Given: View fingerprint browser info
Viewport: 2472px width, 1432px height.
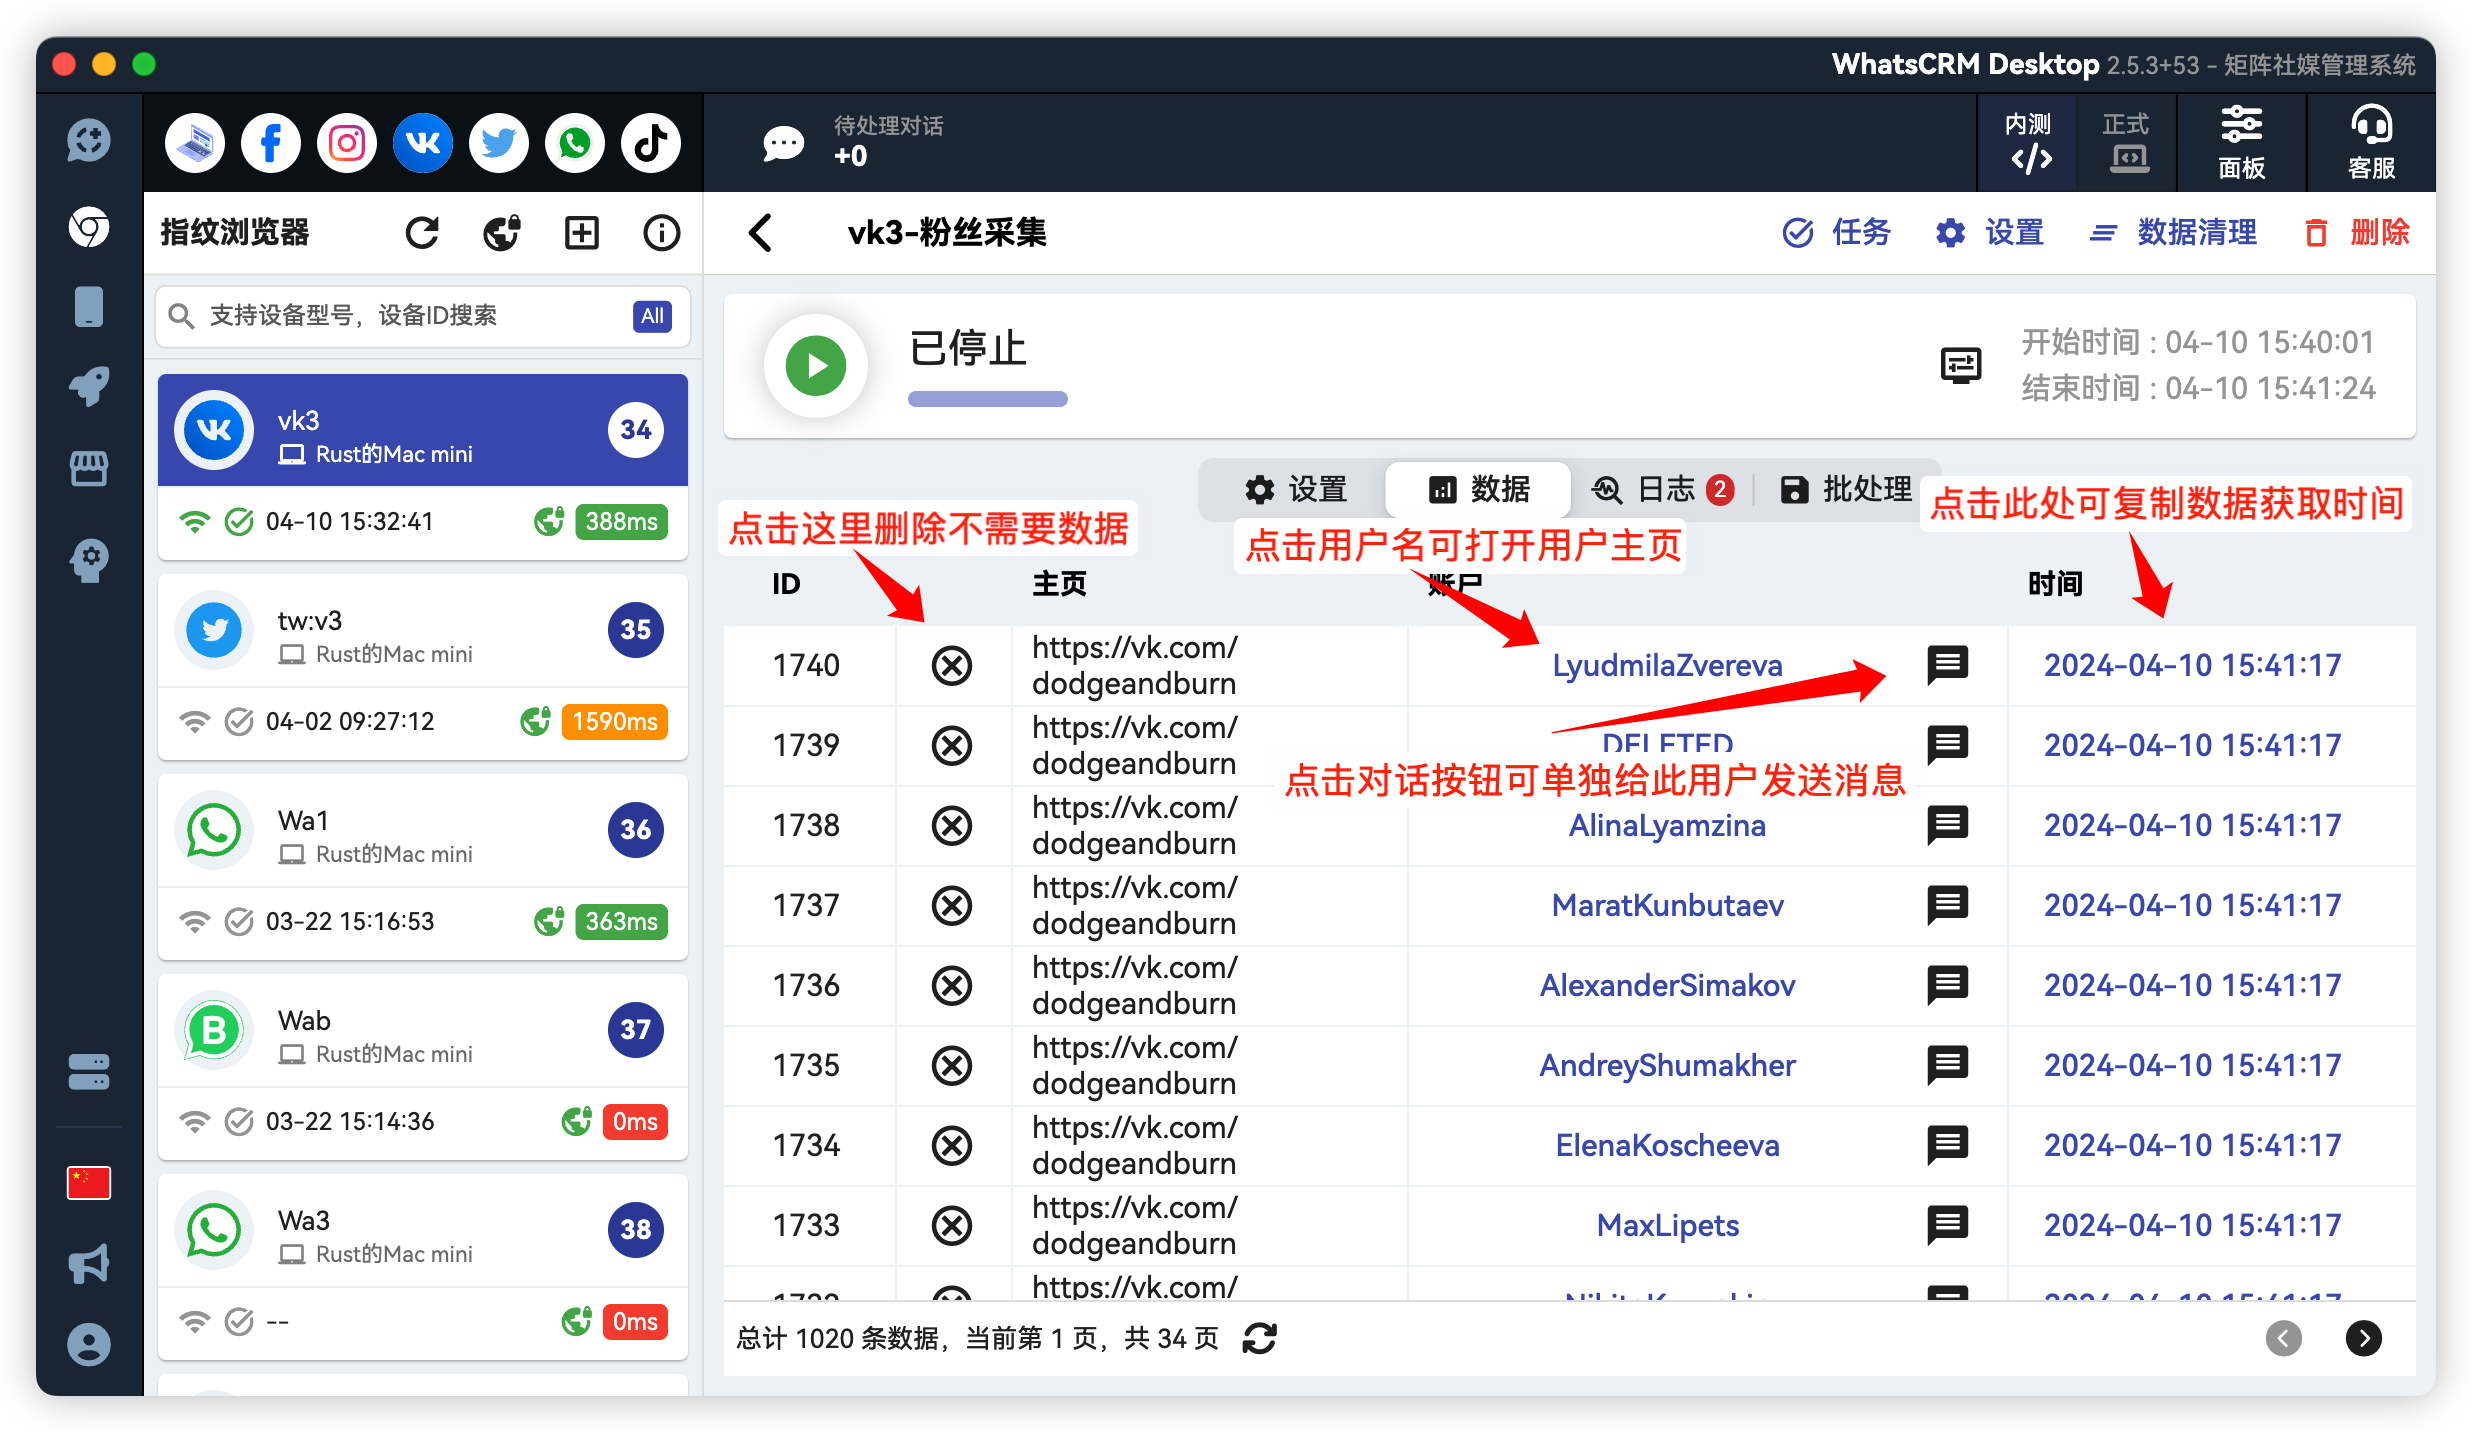Looking at the screenshot, I should 661,232.
